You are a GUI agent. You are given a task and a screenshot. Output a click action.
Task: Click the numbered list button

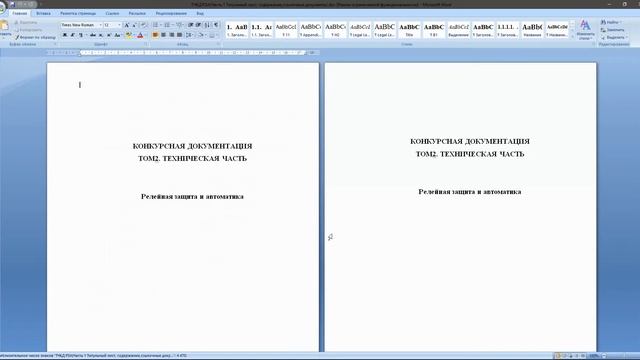(167, 25)
